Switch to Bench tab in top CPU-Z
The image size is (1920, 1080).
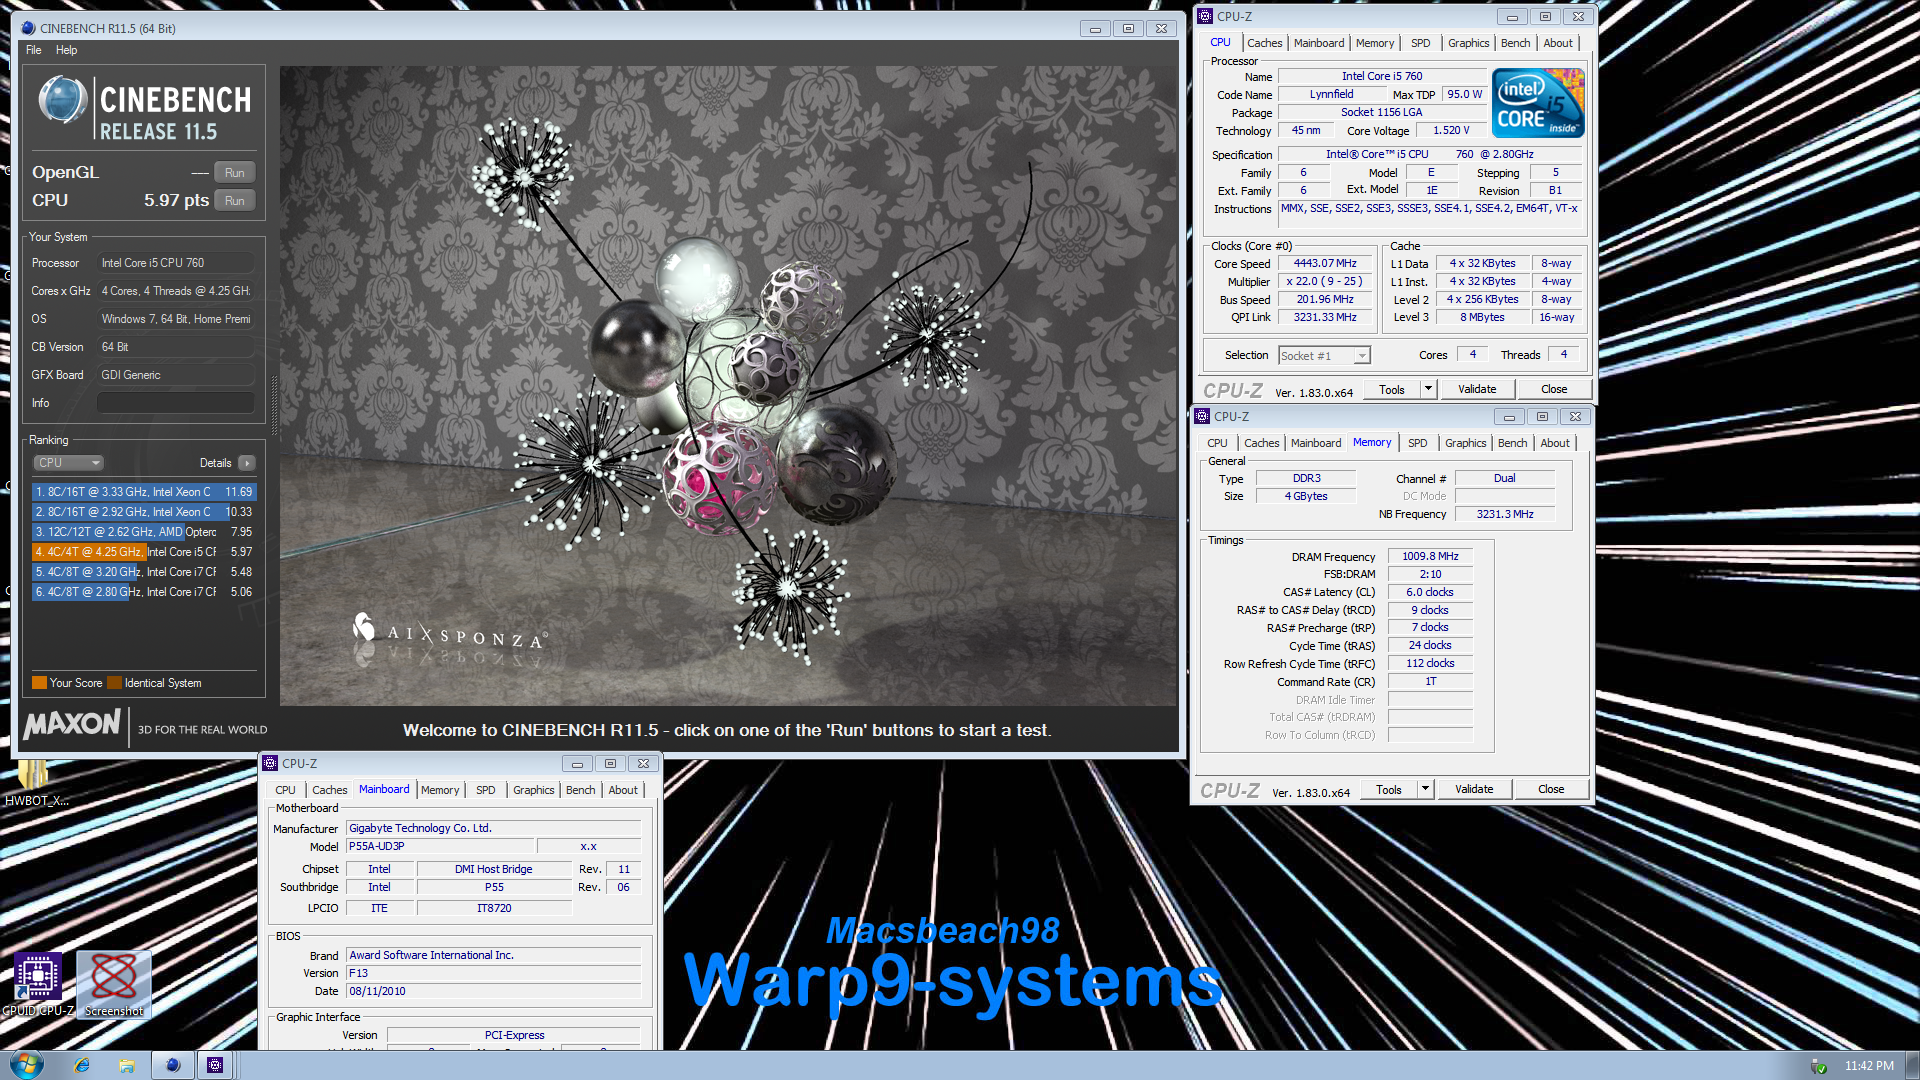pyautogui.click(x=1515, y=43)
